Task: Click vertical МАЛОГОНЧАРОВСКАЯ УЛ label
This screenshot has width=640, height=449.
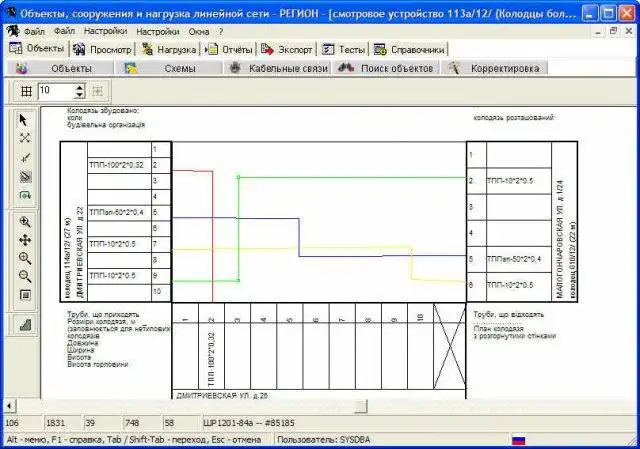Action: pyautogui.click(x=560, y=239)
